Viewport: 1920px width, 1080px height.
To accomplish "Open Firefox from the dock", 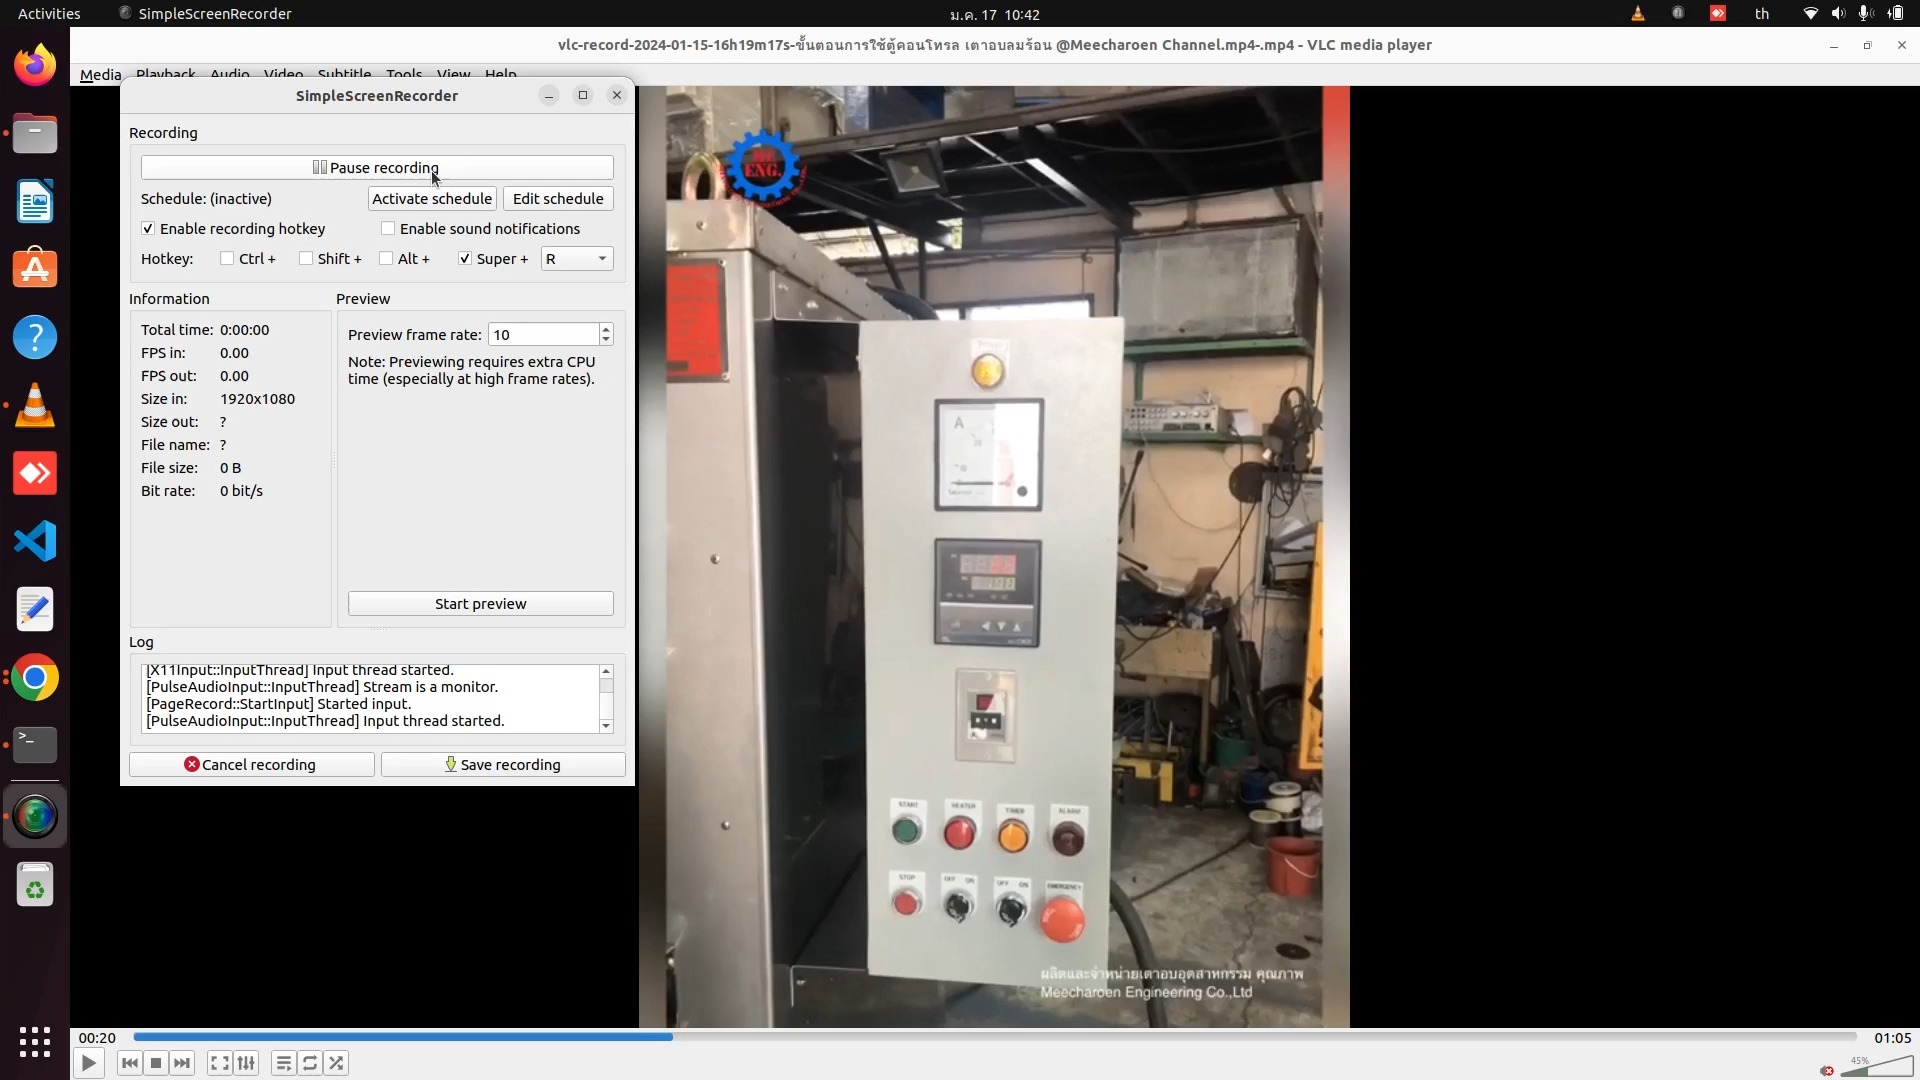I will [35, 63].
